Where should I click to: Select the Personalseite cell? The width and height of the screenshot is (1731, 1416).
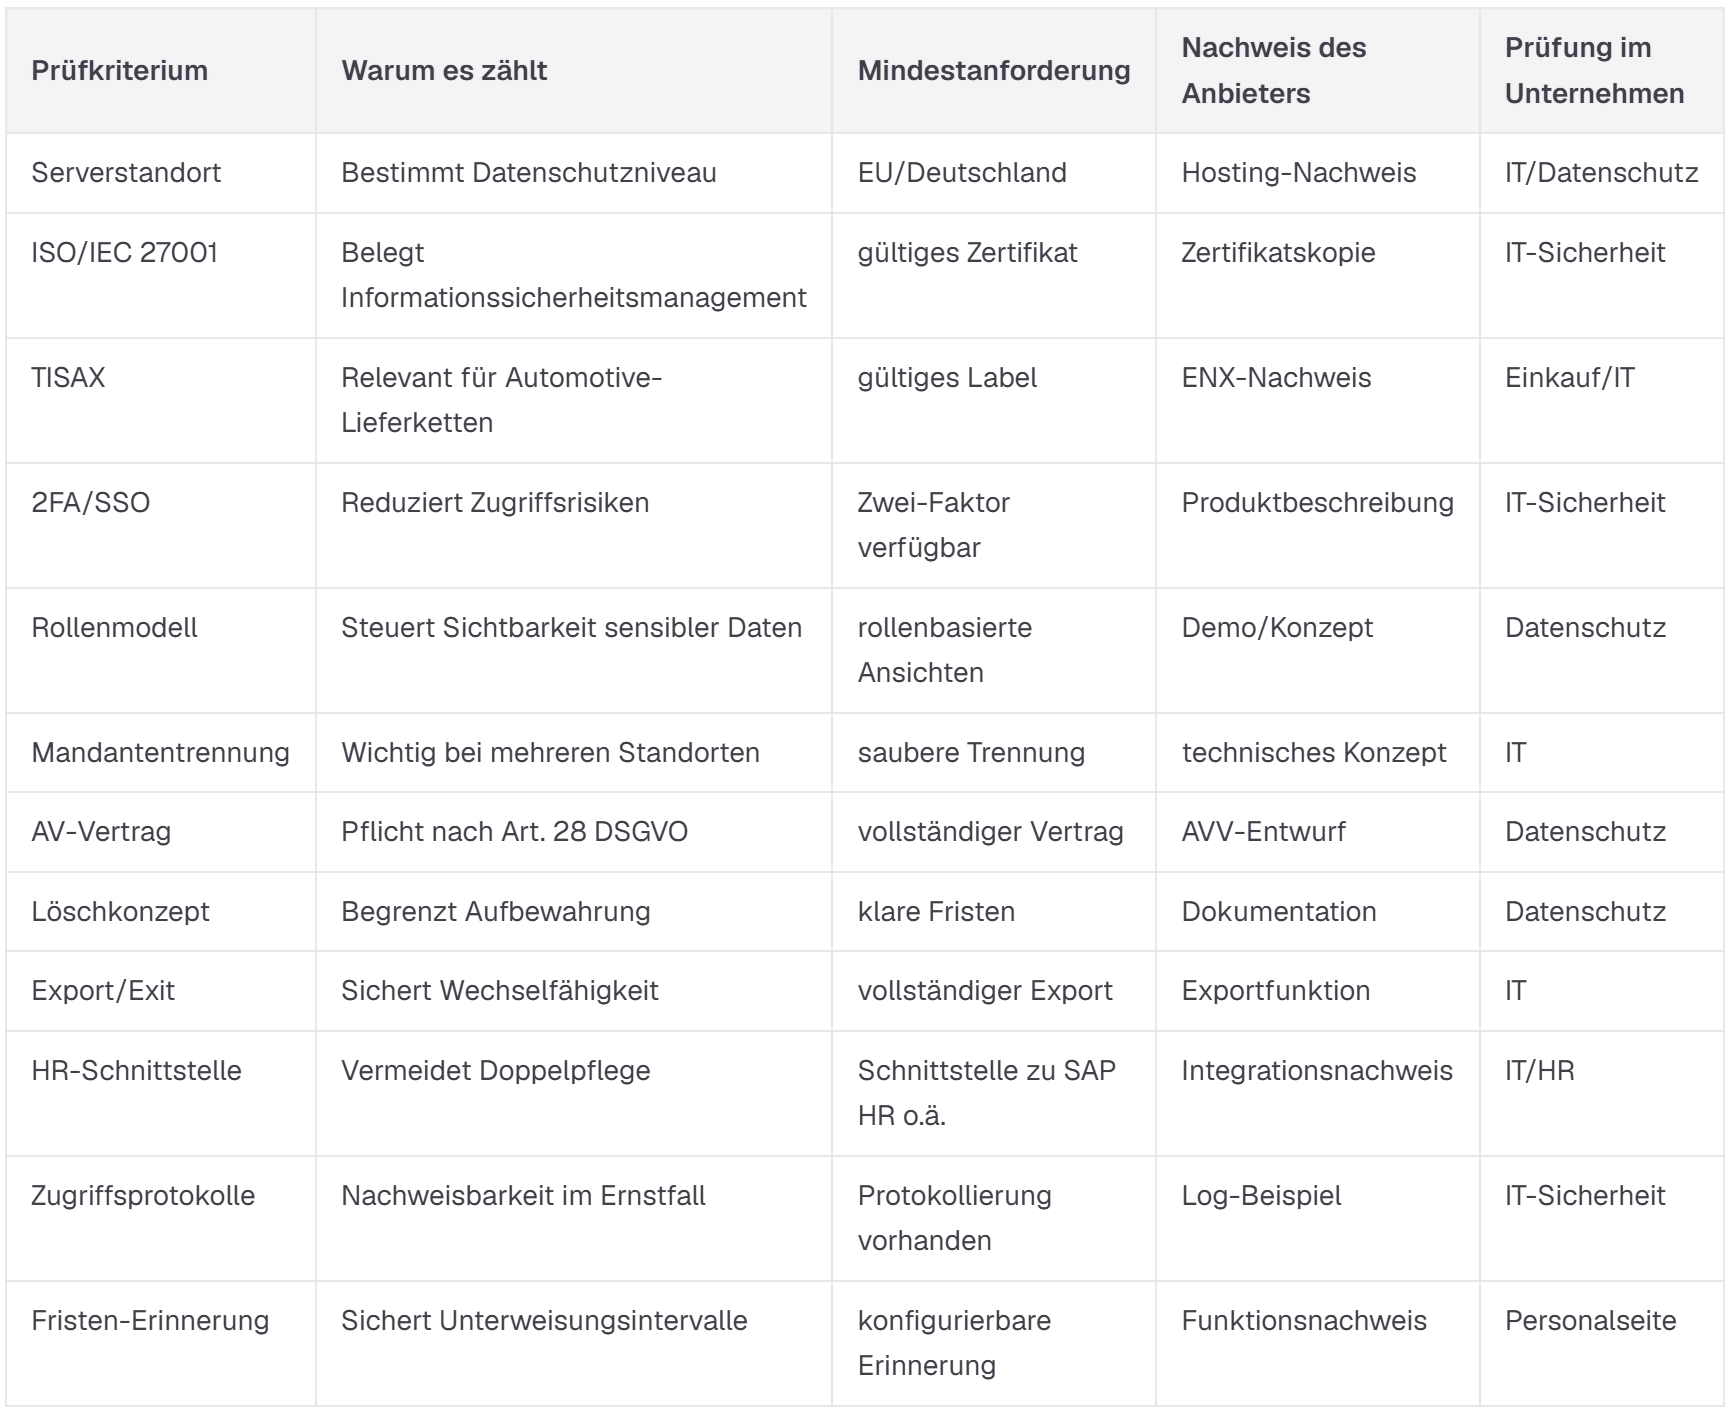tap(1590, 1321)
